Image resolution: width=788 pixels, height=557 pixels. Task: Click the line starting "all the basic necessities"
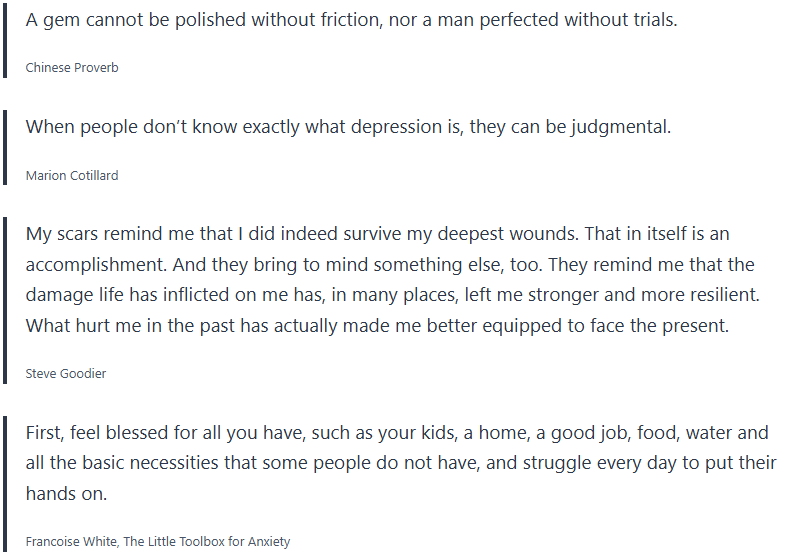tap(401, 463)
